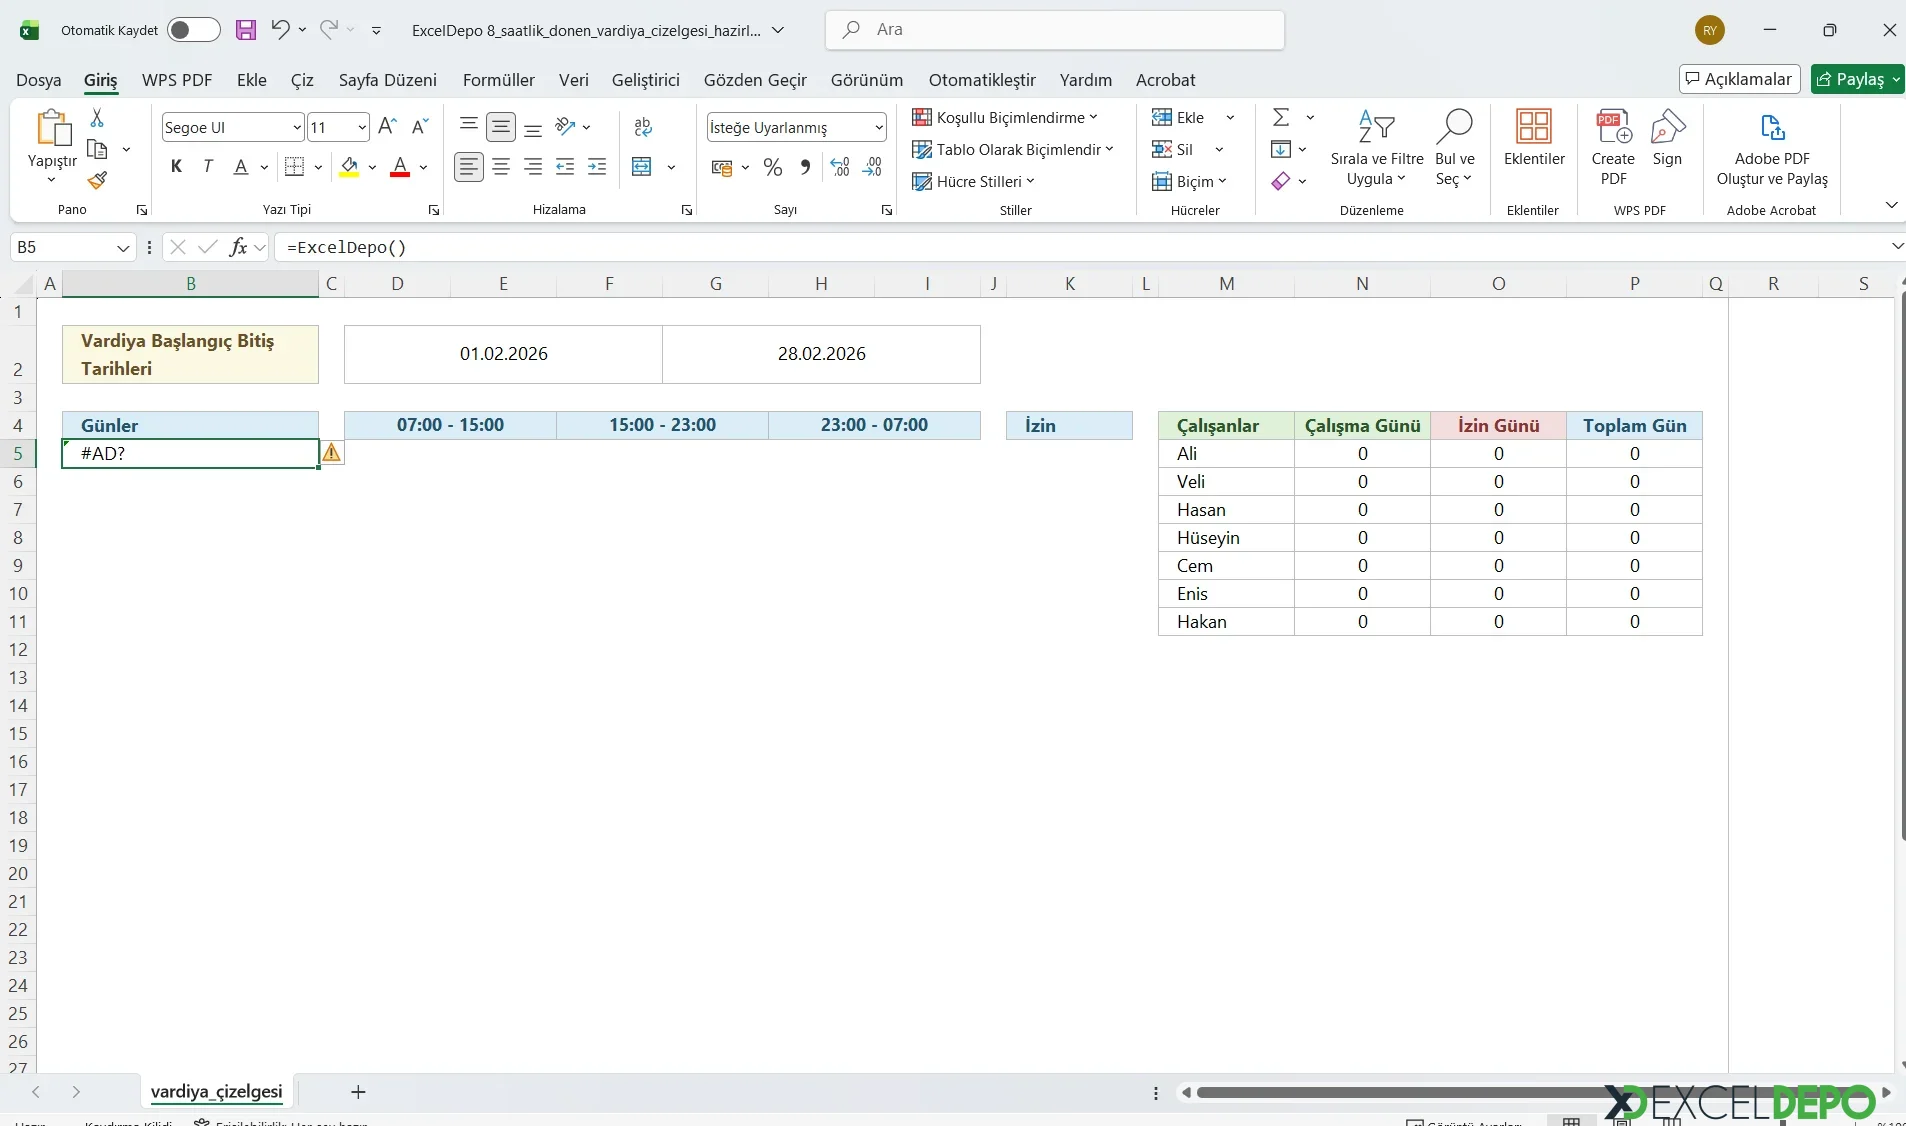Toggle the Otomatik Kaydet switch
This screenshot has height=1126, width=1906.
point(193,30)
